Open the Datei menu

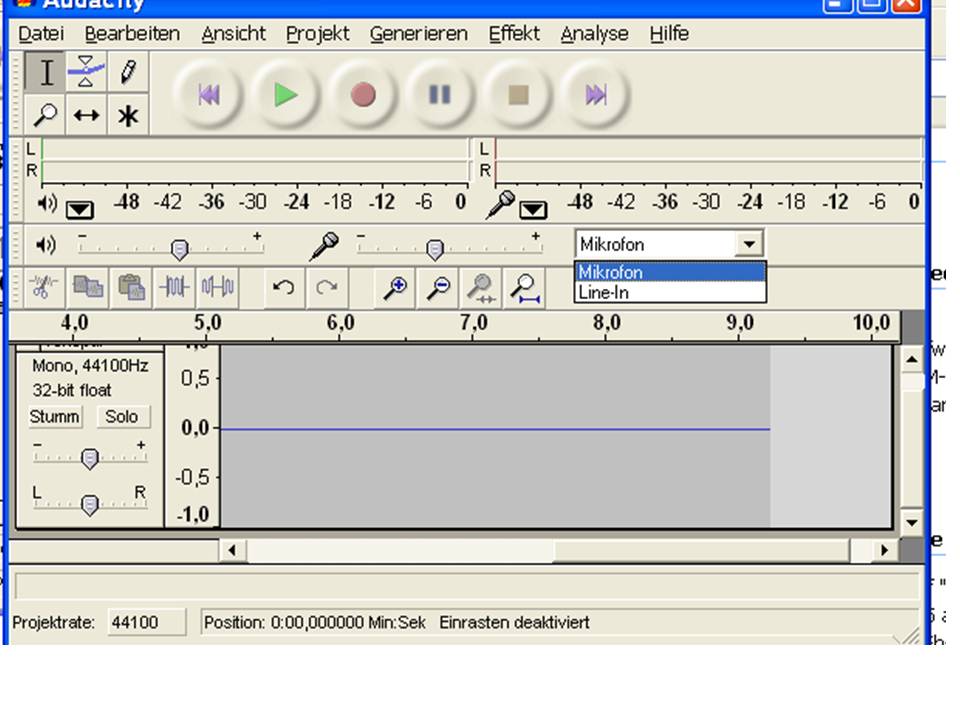click(41, 34)
